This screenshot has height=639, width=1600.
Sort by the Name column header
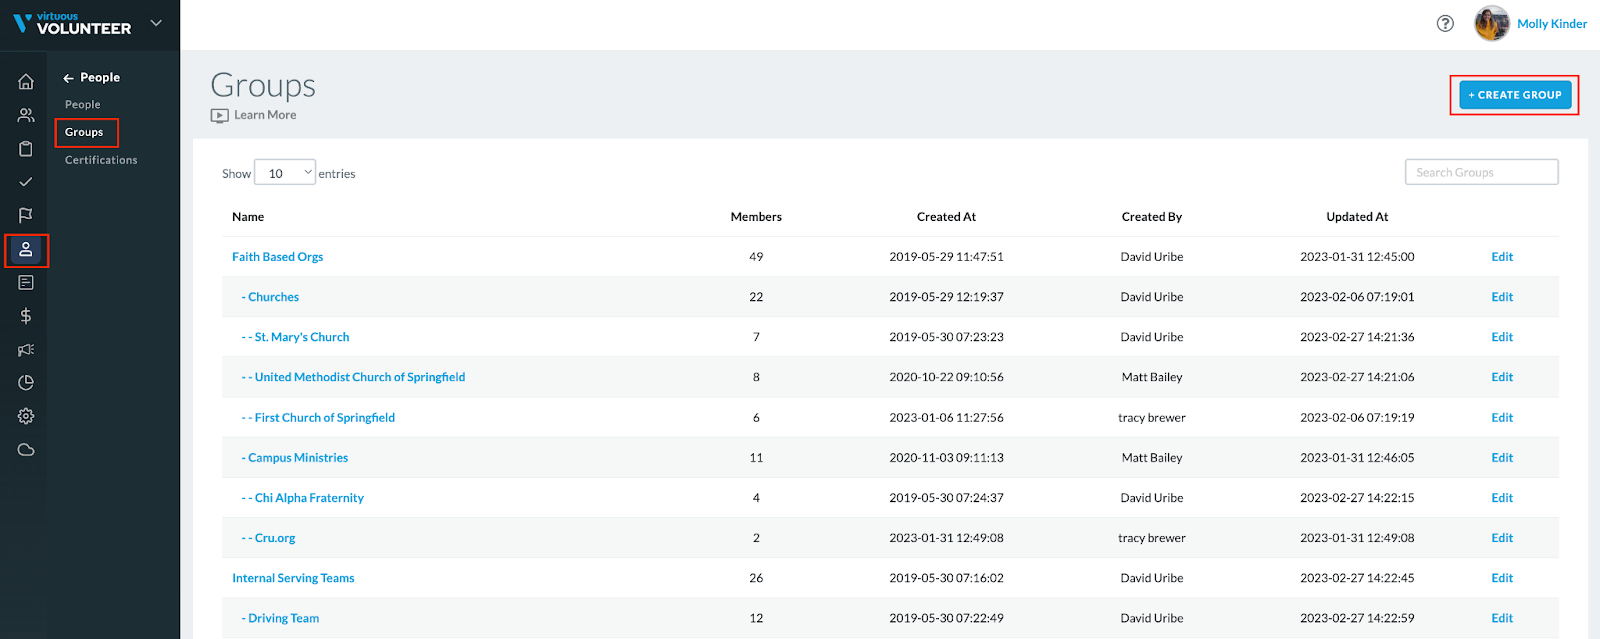[248, 217]
